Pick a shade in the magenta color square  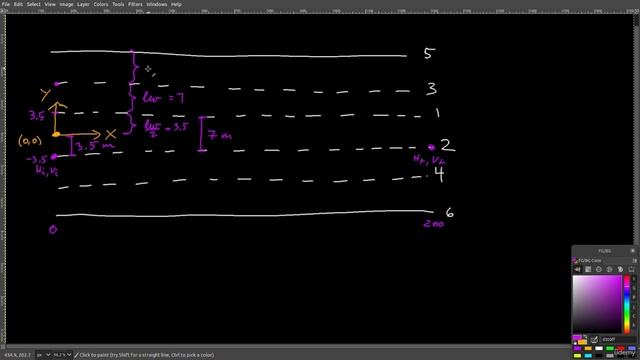[597, 304]
